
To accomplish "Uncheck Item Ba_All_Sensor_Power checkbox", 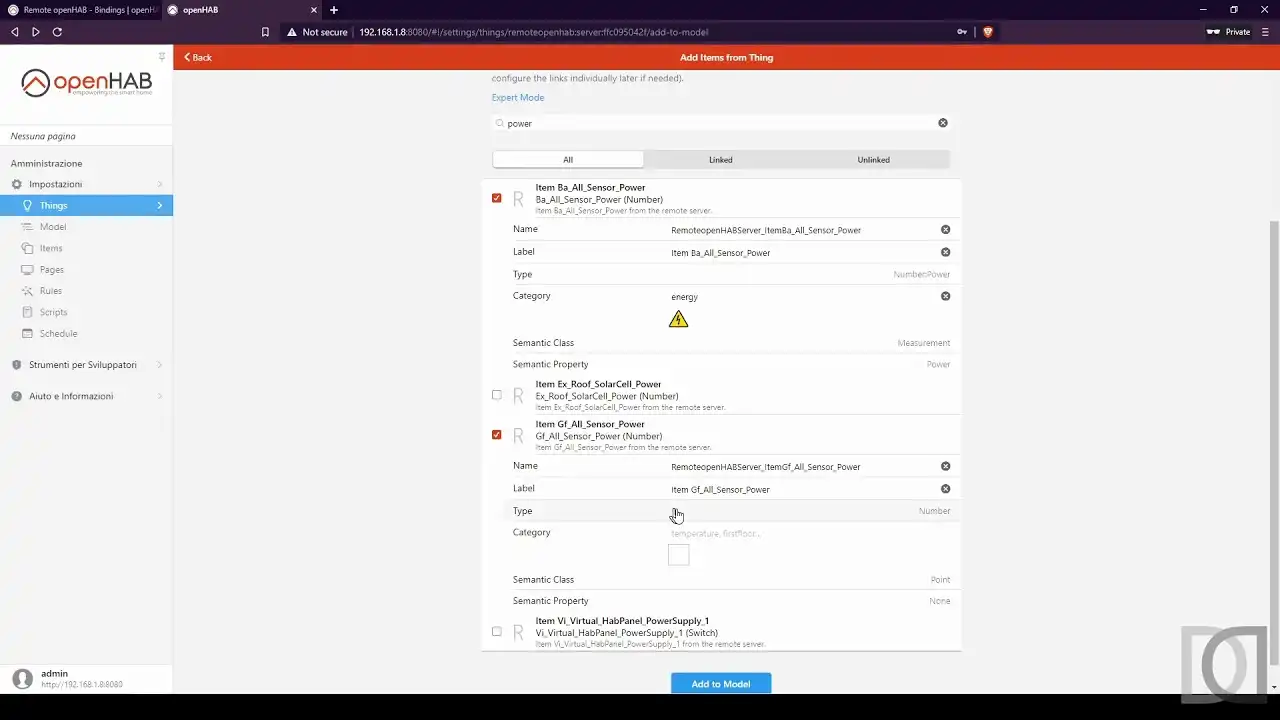I will [x=497, y=198].
